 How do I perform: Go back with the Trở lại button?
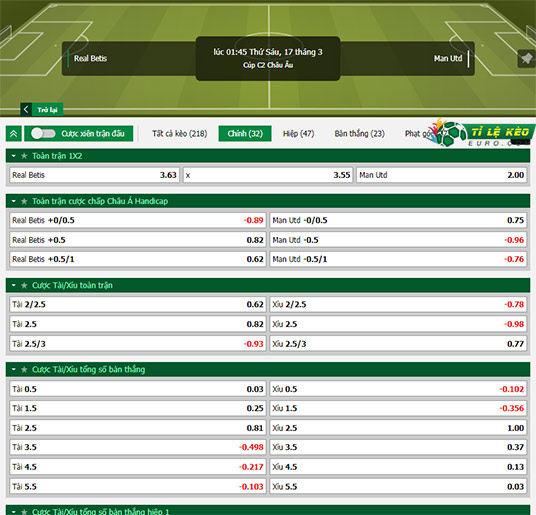(42, 110)
